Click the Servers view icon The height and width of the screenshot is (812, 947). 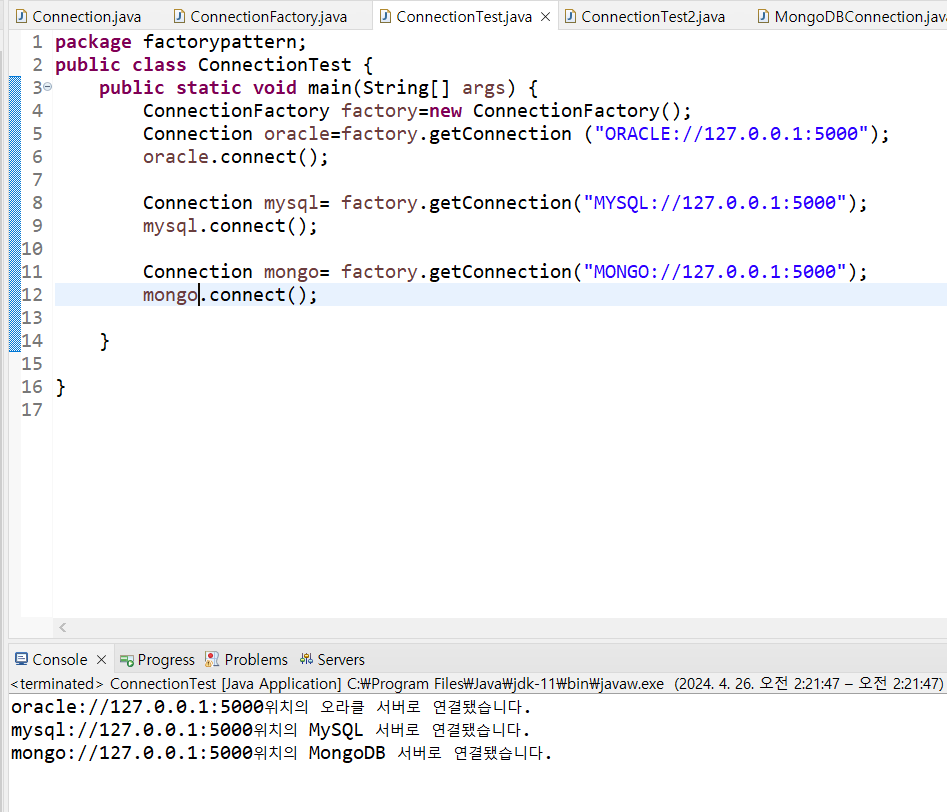(306, 659)
